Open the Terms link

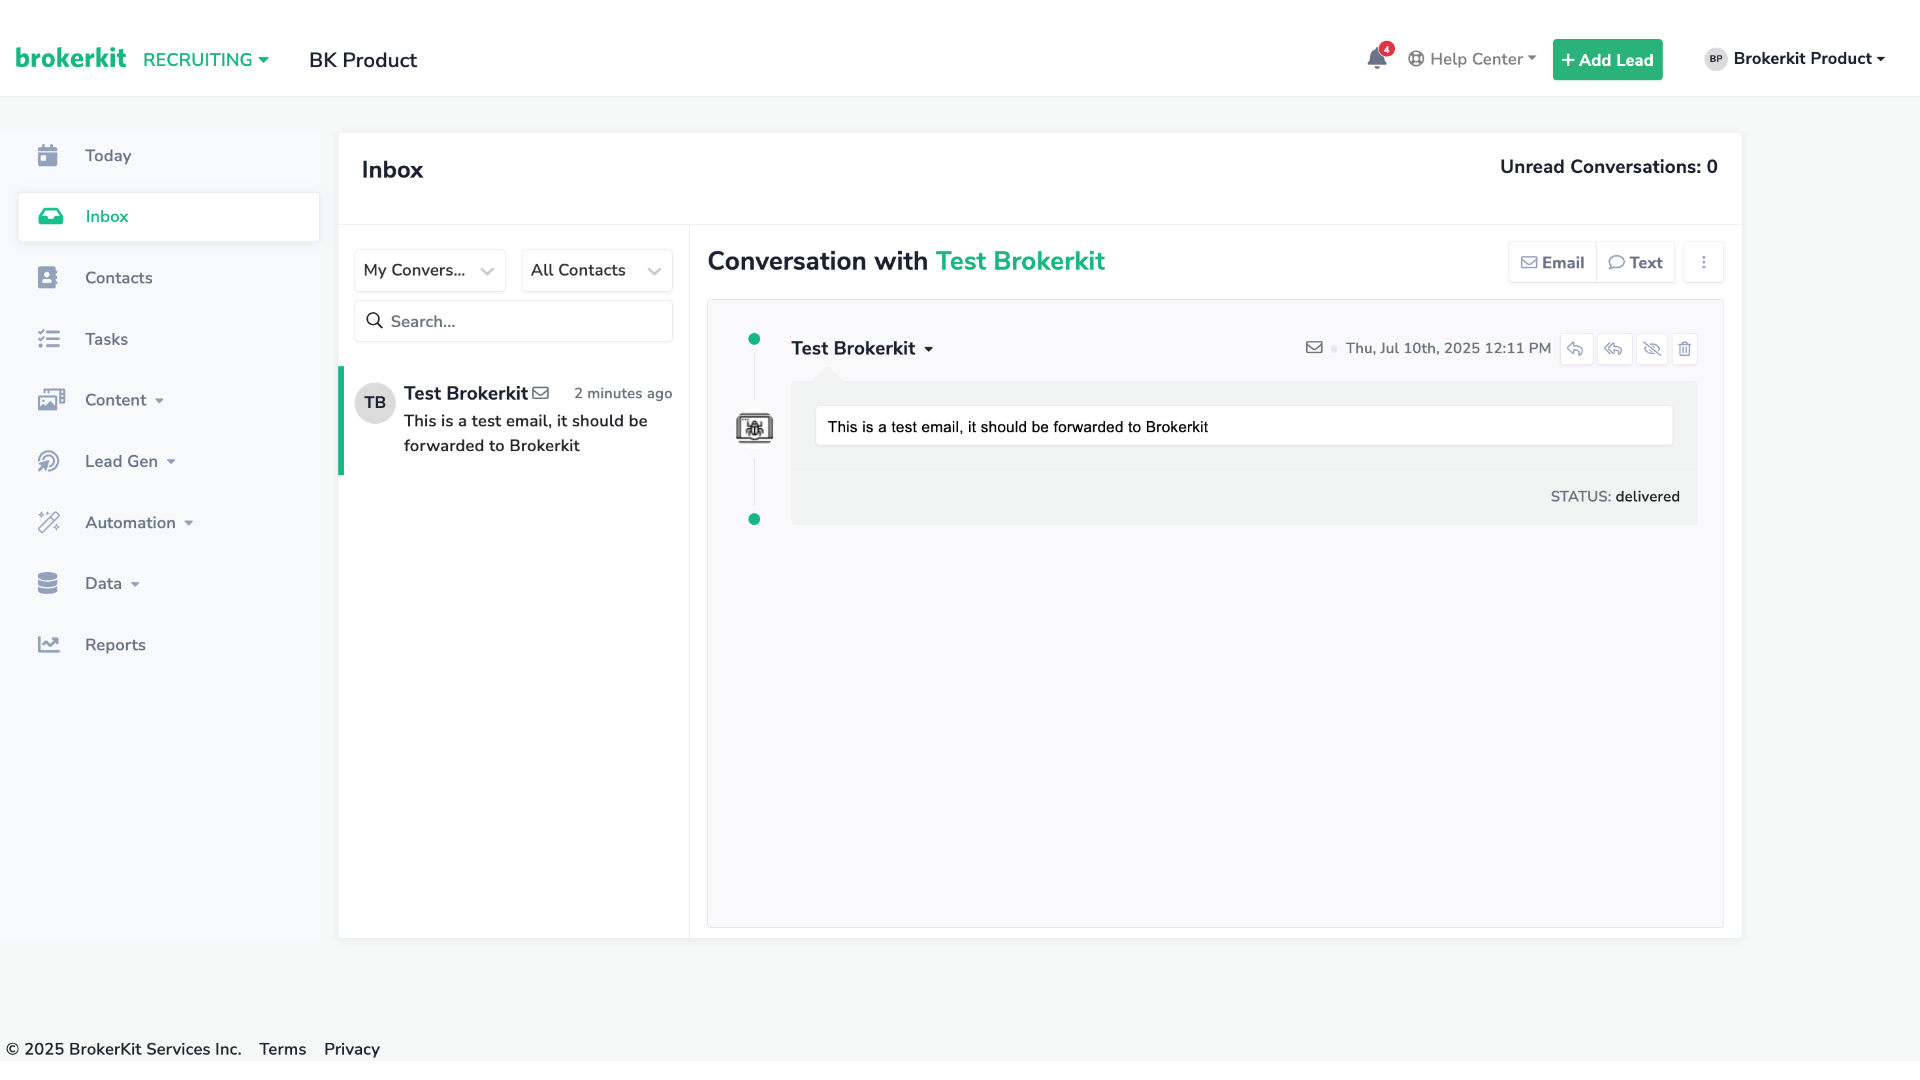[283, 1049]
